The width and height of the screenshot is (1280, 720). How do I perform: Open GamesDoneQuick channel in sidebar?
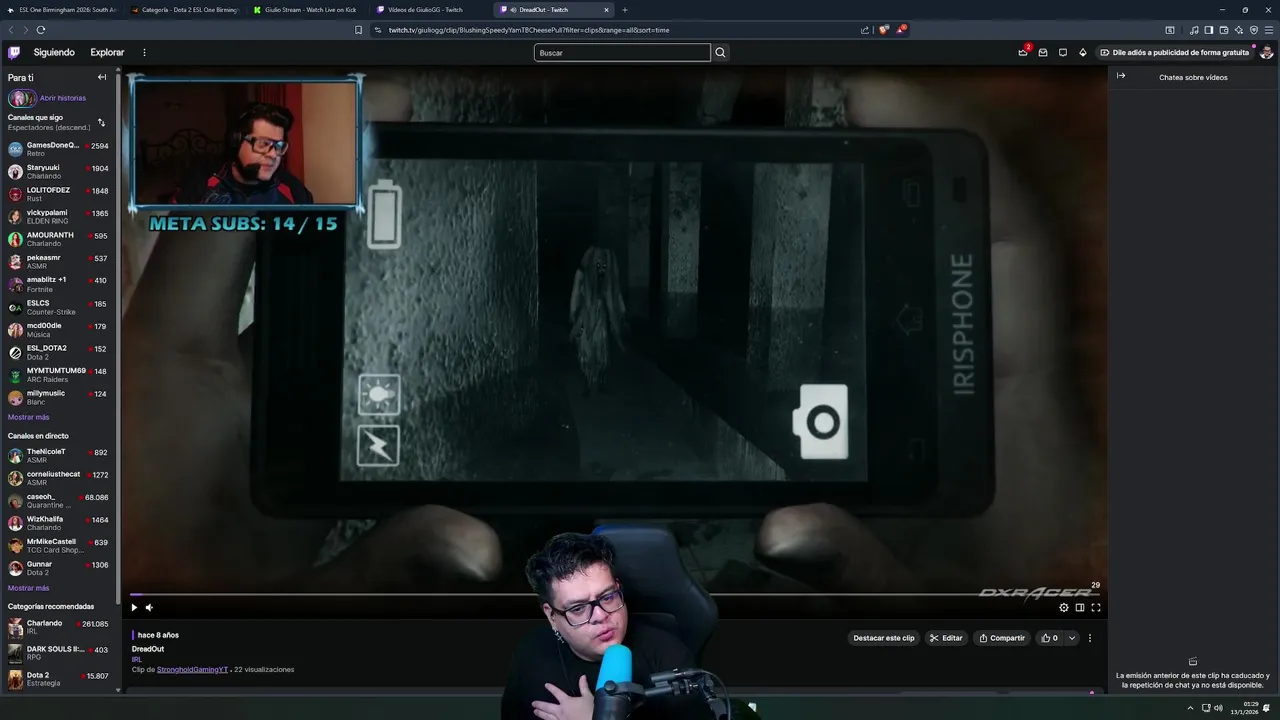(59, 149)
